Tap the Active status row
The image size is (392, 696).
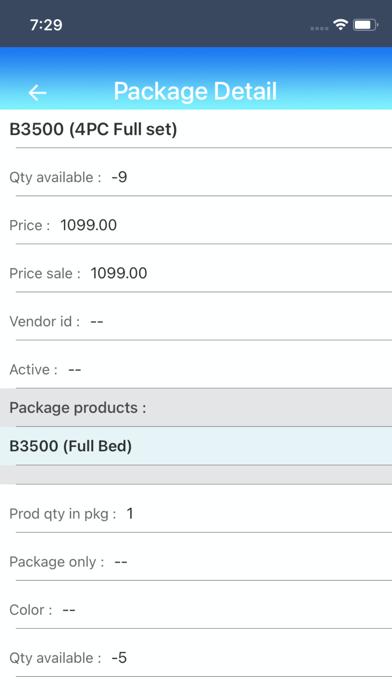click(x=196, y=369)
